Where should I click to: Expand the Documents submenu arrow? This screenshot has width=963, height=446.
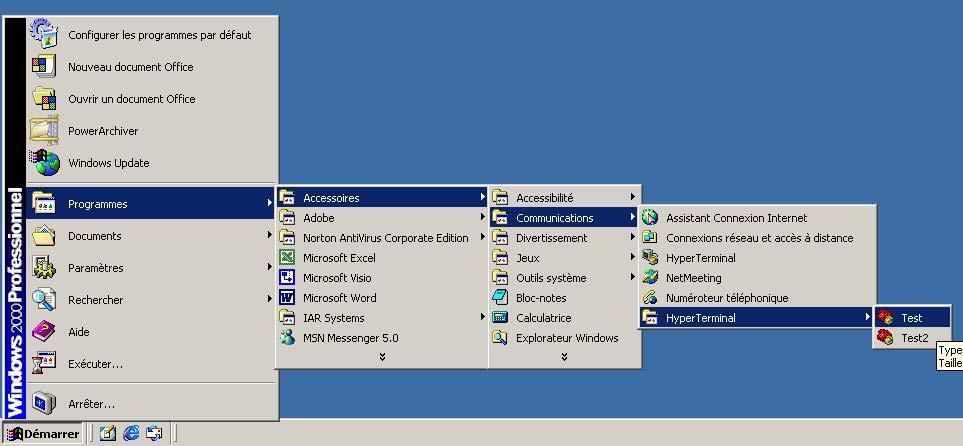pyautogui.click(x=270, y=235)
